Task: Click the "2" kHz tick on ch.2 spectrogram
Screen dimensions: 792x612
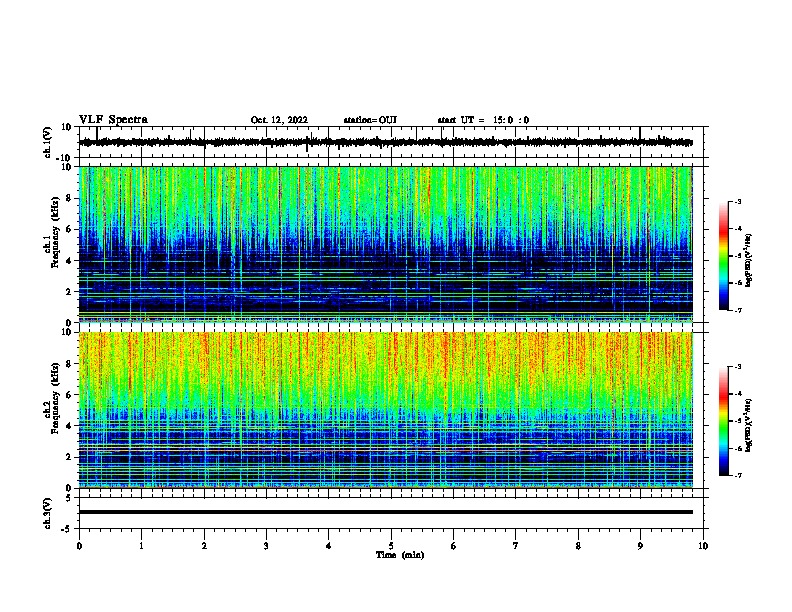Action: (x=69, y=457)
